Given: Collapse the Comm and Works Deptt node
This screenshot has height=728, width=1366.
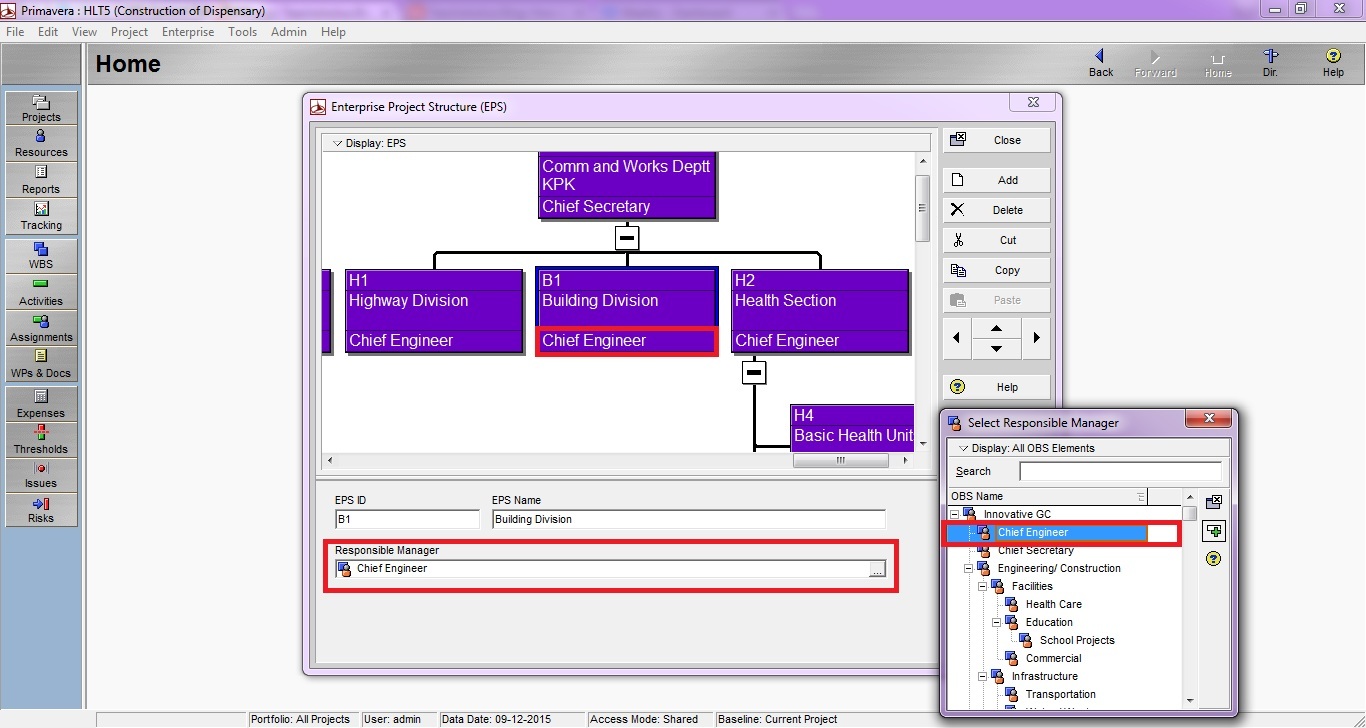Looking at the screenshot, I should point(627,237).
